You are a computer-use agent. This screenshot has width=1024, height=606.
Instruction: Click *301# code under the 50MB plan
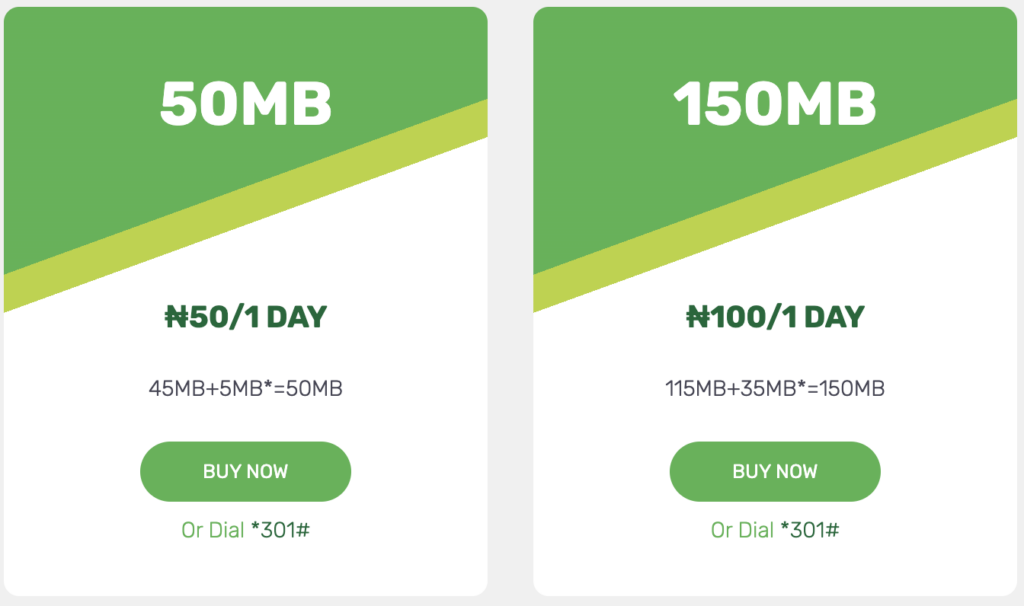pos(280,530)
